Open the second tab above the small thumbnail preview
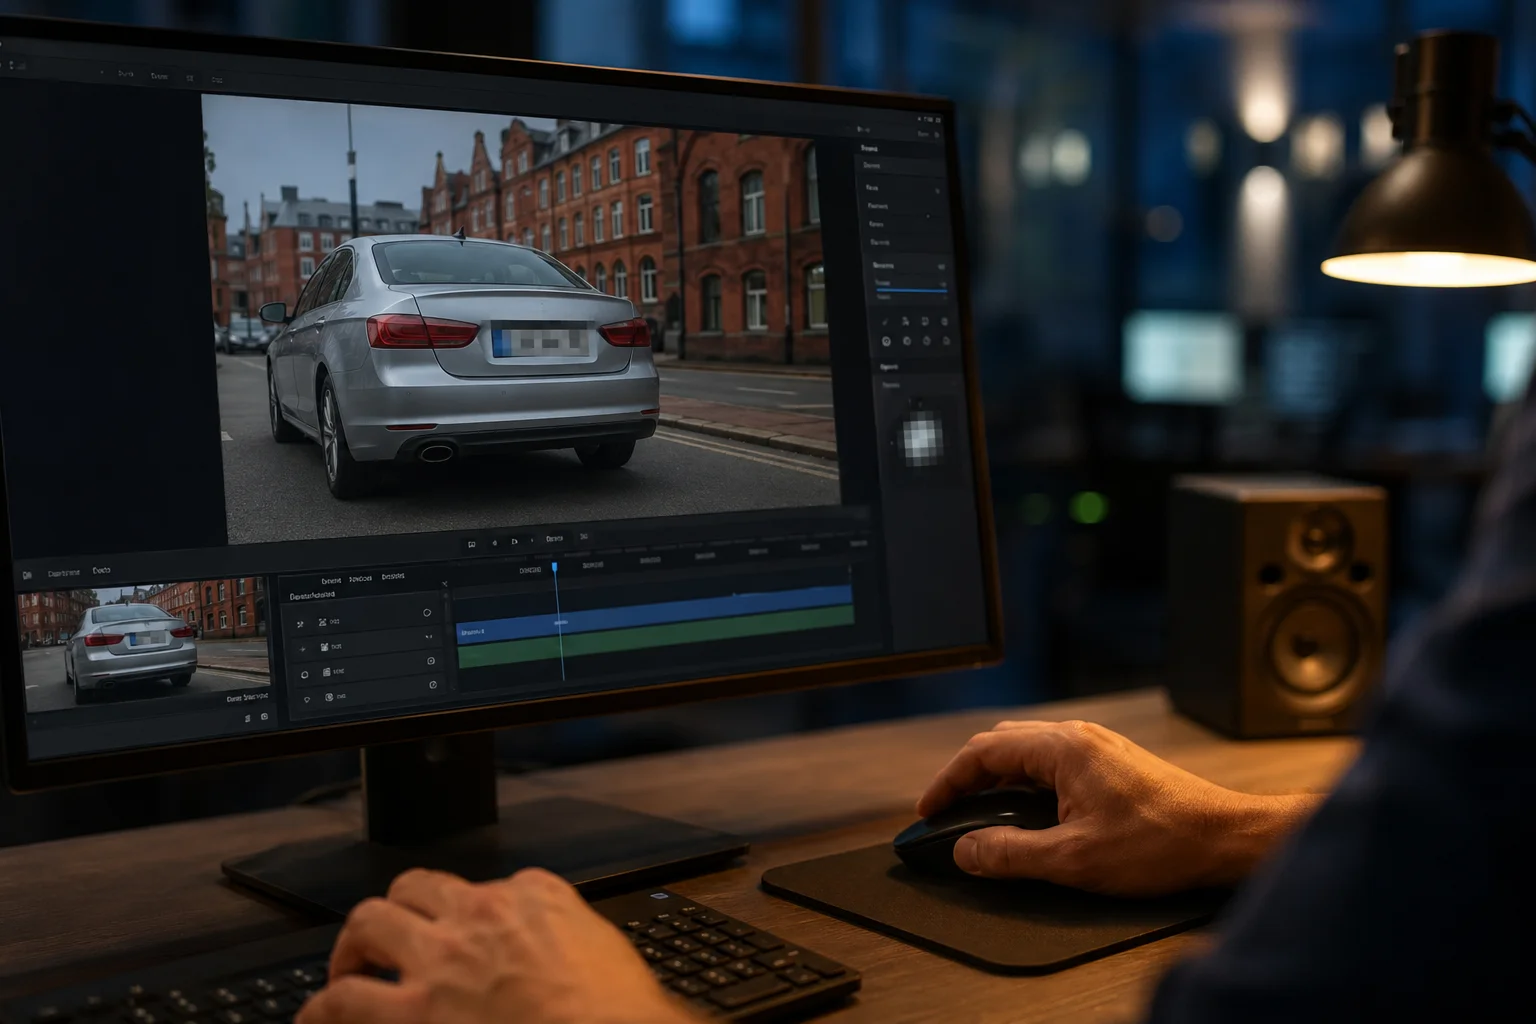This screenshot has height=1024, width=1536. pyautogui.click(x=101, y=570)
